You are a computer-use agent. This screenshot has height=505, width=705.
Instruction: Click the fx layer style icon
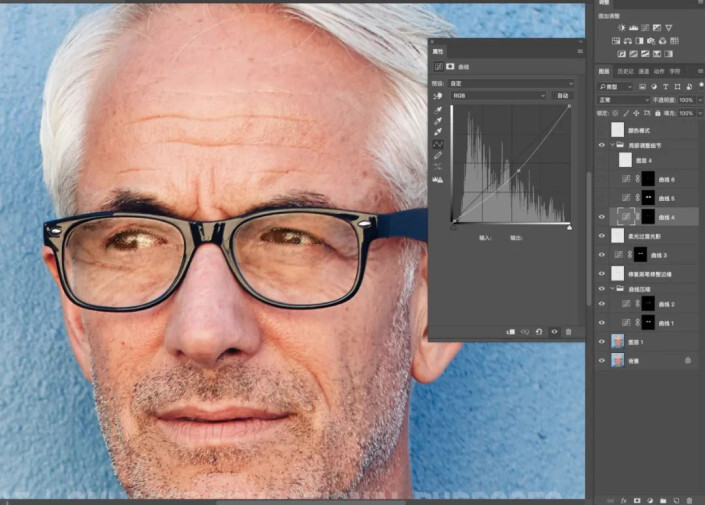pos(623,497)
